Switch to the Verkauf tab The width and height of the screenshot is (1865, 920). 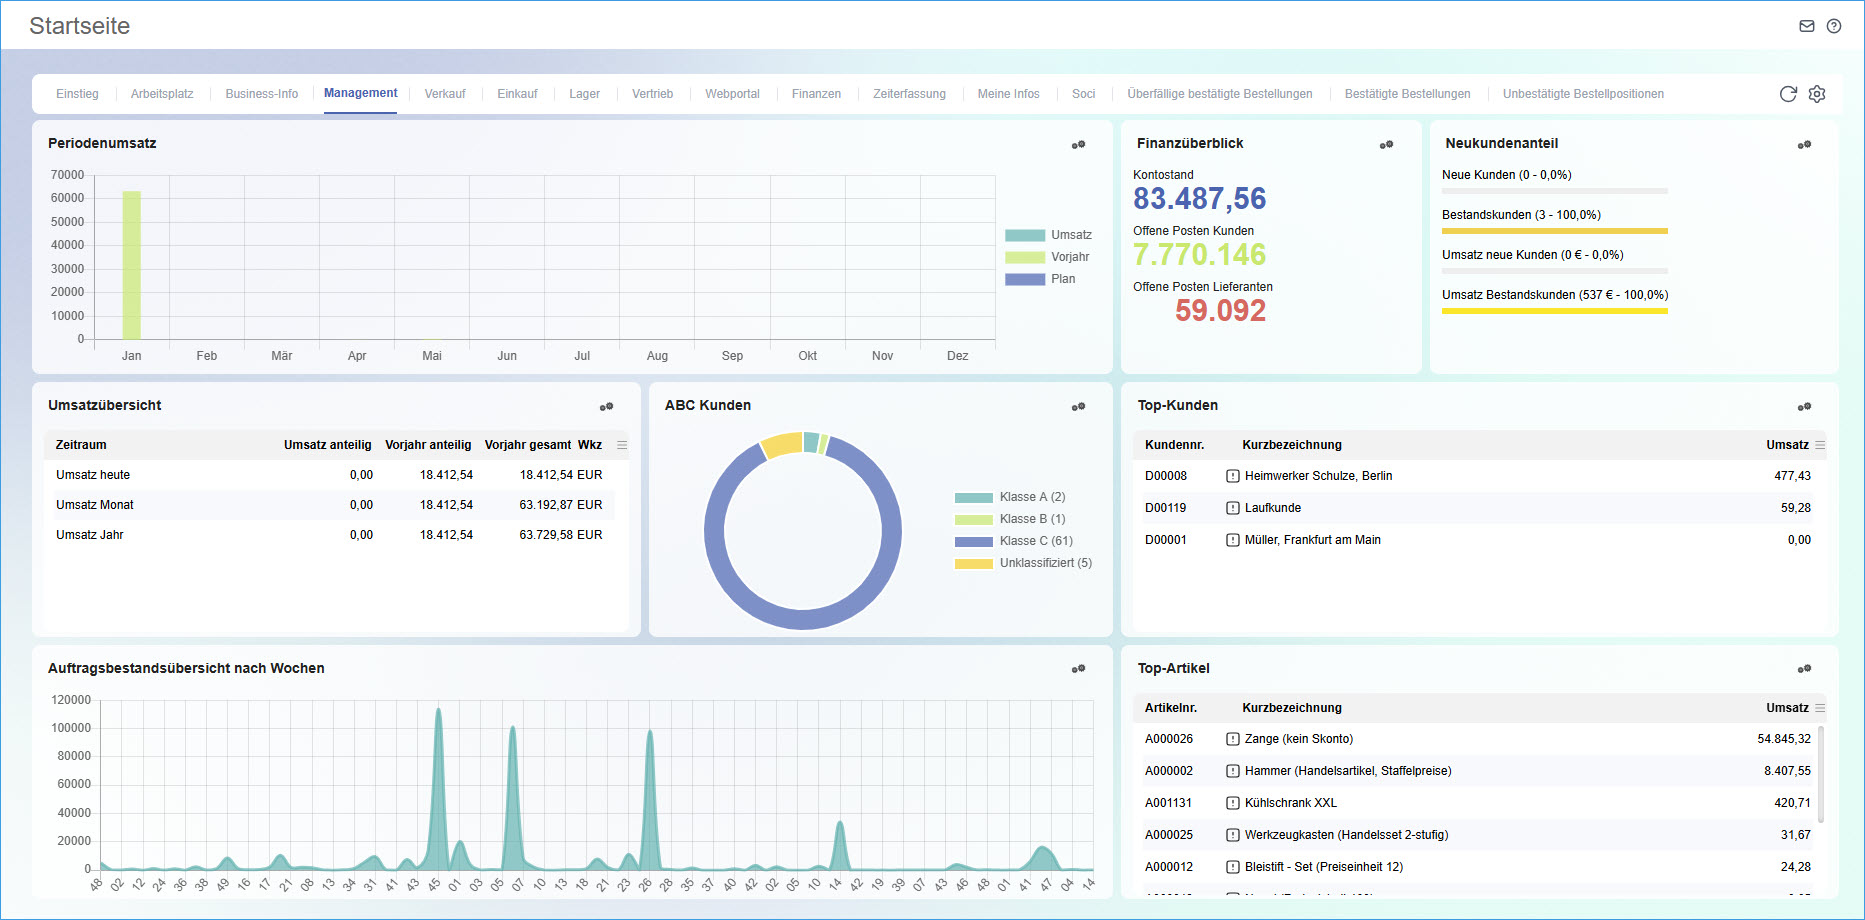pyautogui.click(x=445, y=94)
